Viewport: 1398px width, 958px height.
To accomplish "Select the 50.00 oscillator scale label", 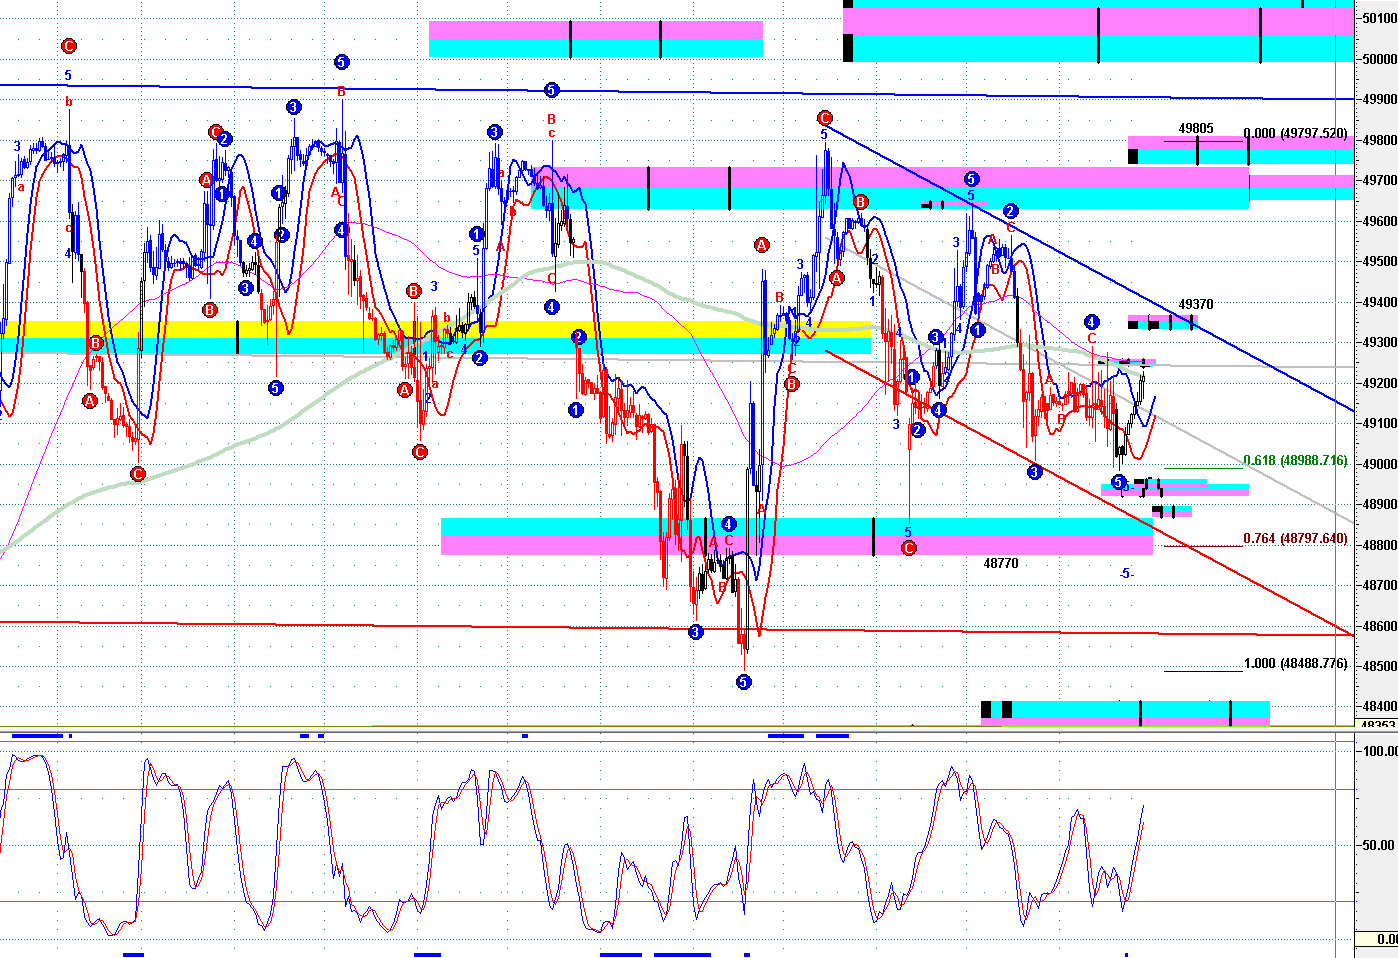I will point(1380,845).
